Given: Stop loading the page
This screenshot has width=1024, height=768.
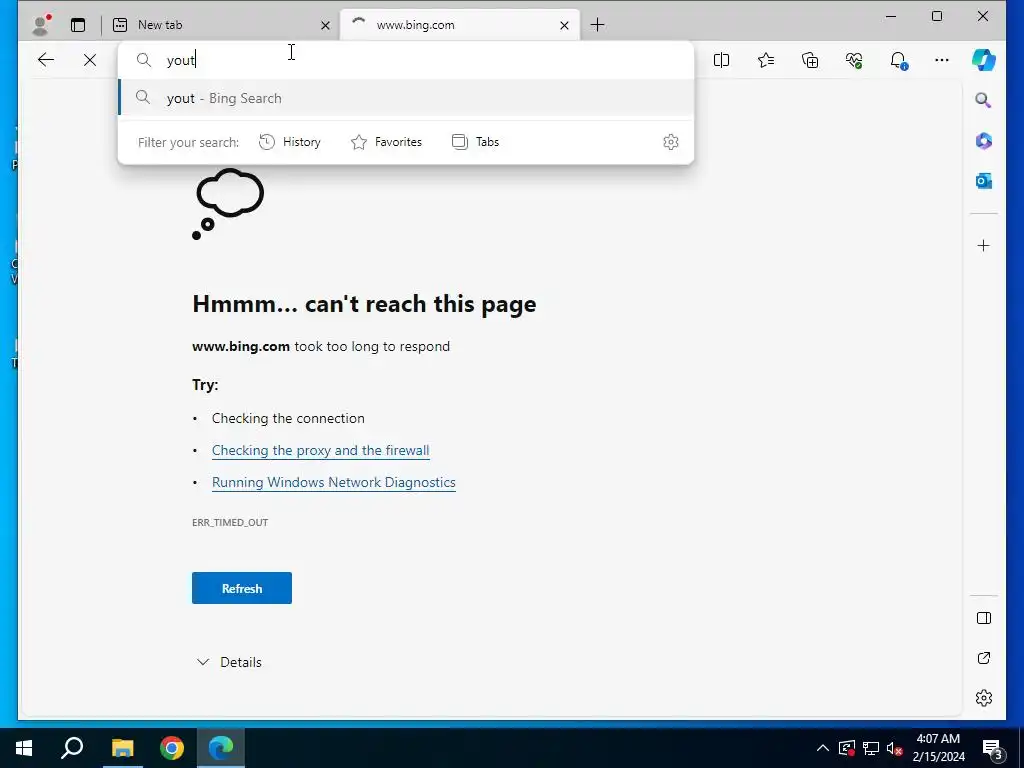Looking at the screenshot, I should (90, 60).
